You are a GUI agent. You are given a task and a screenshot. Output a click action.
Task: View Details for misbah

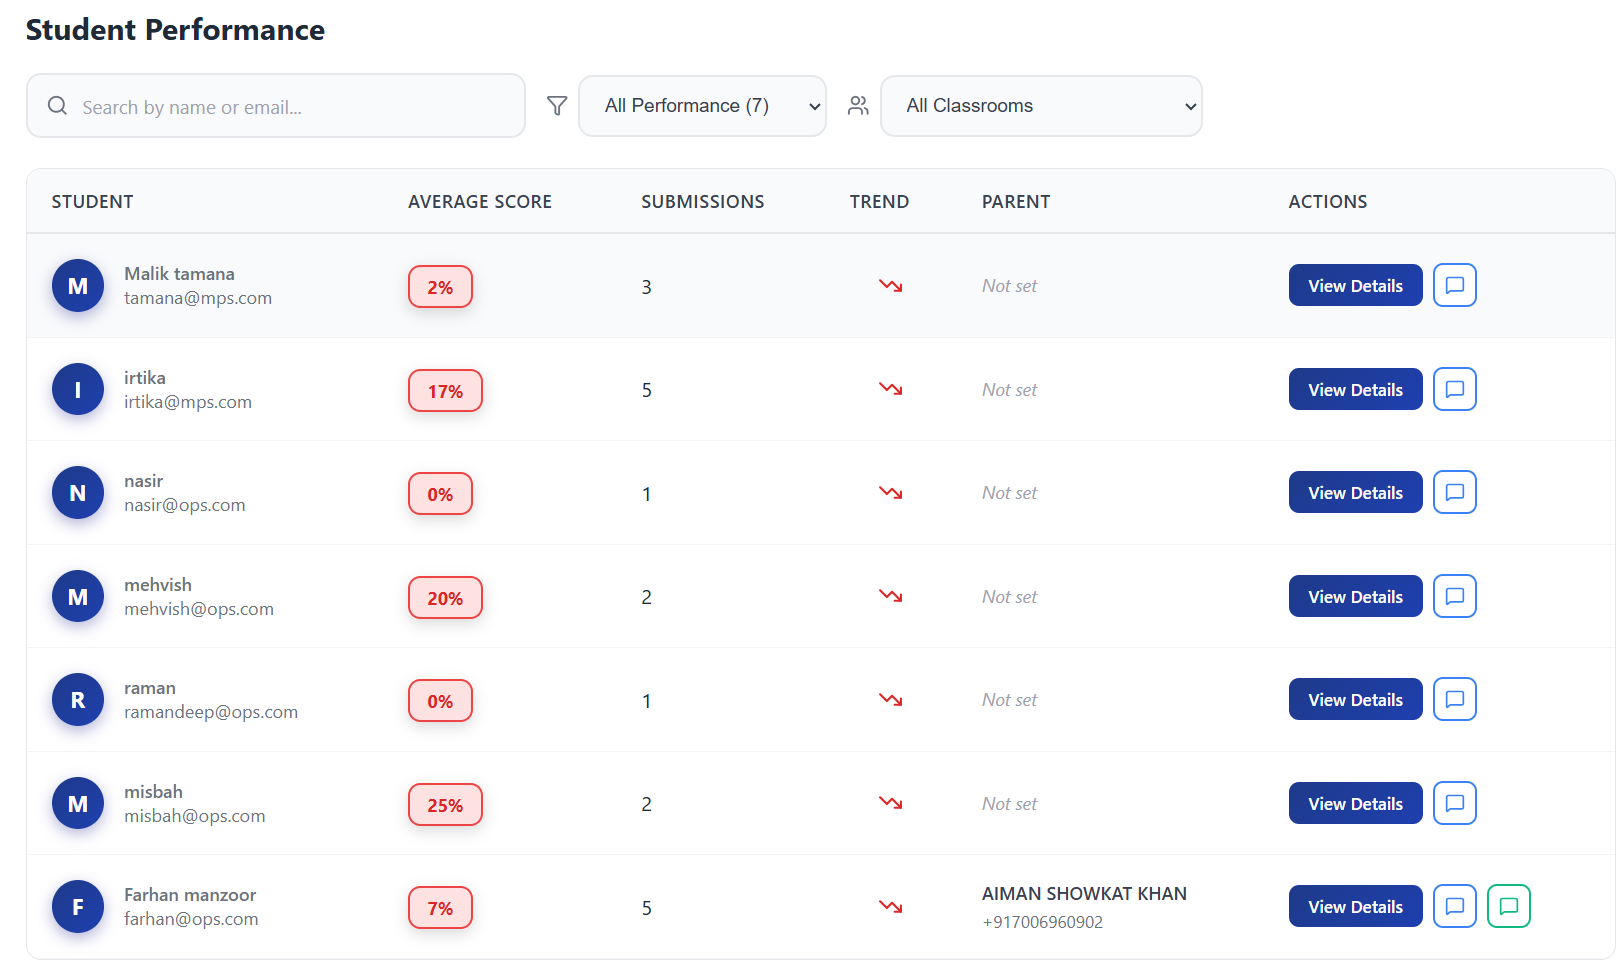tap(1355, 803)
